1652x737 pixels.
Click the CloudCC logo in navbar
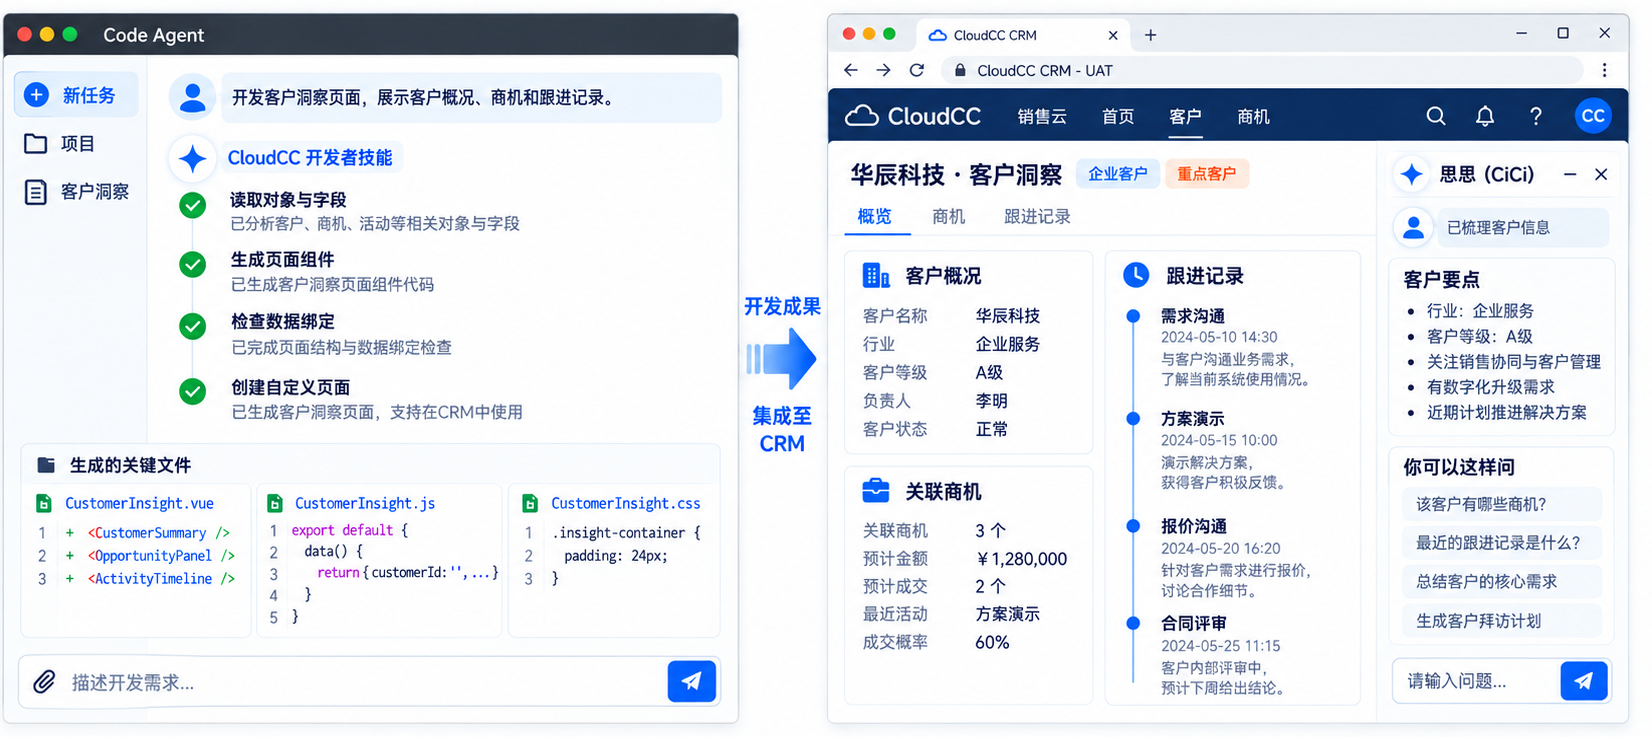(x=913, y=116)
